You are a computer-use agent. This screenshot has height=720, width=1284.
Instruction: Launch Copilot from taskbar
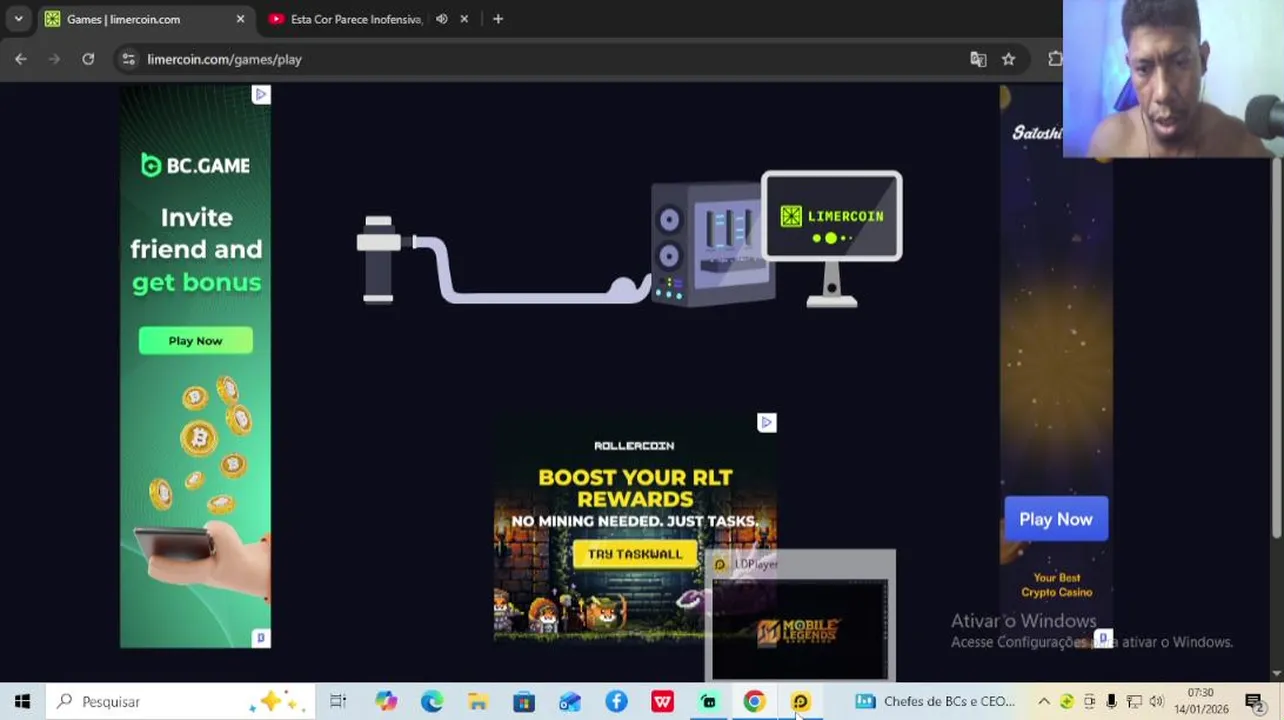tap(386, 702)
